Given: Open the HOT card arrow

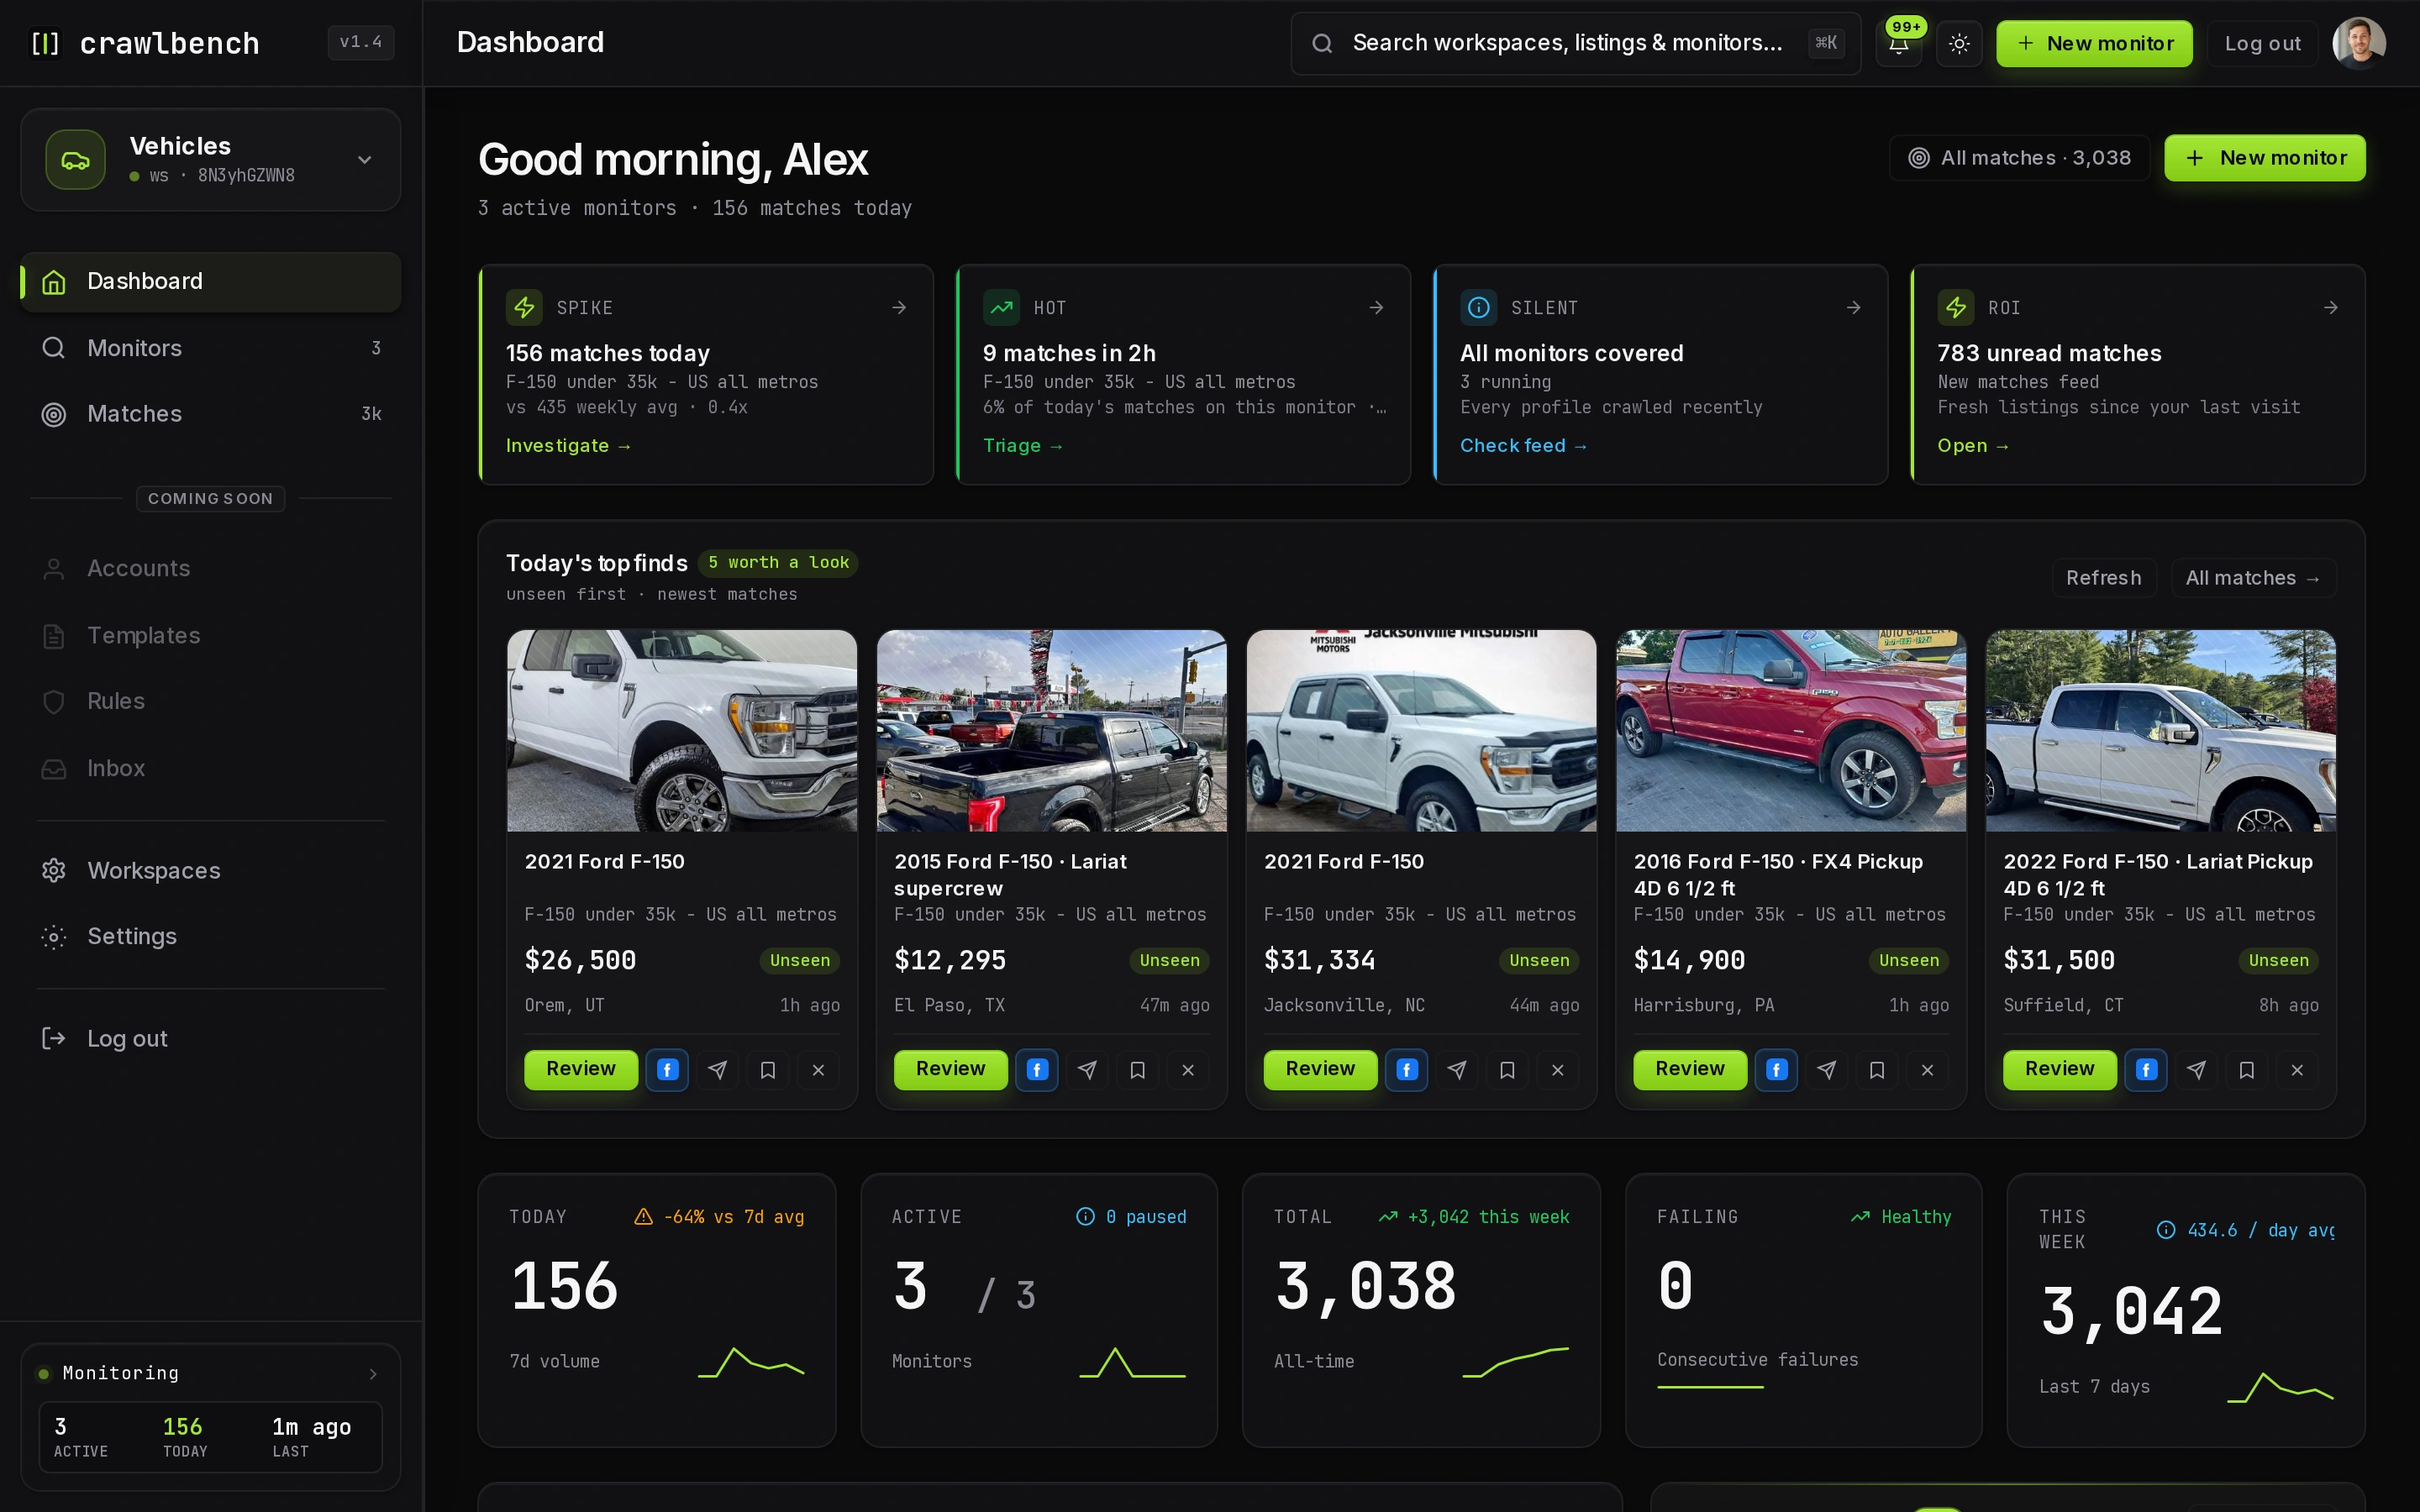Looking at the screenshot, I should 1376,308.
